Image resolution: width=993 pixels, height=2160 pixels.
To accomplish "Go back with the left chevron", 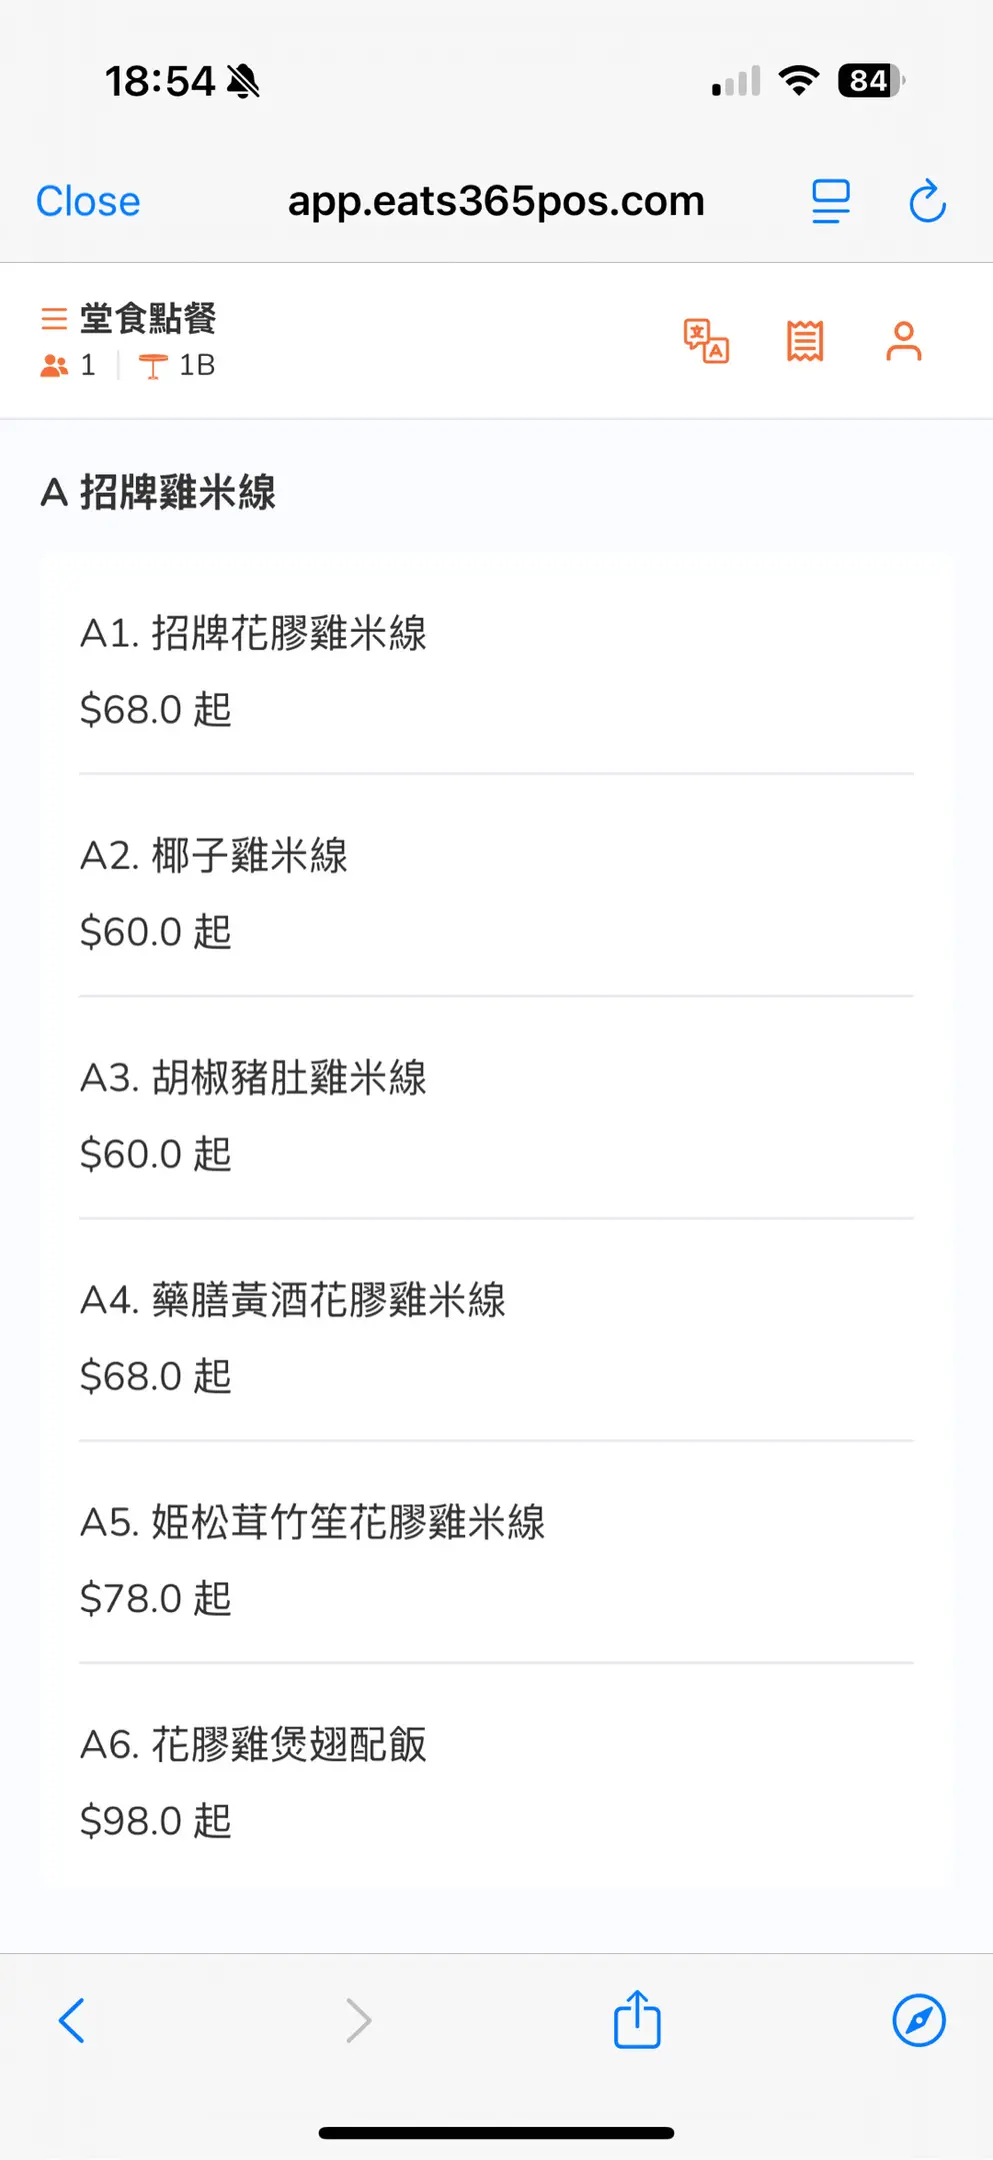I will [x=72, y=2020].
